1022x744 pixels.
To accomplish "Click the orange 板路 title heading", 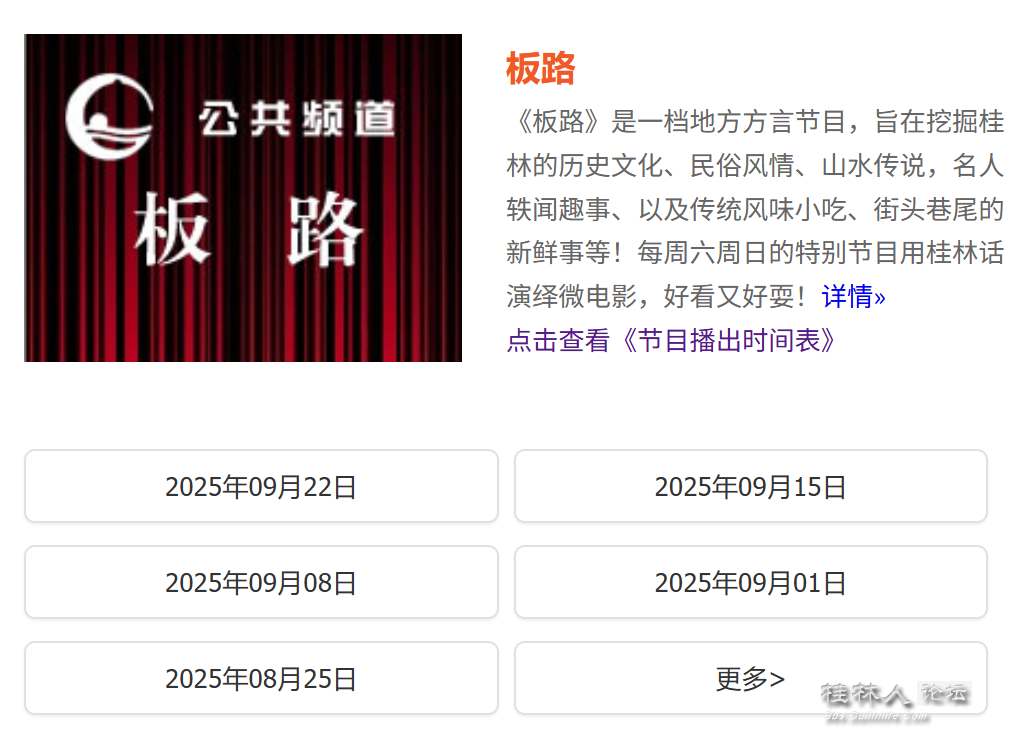I will 540,68.
